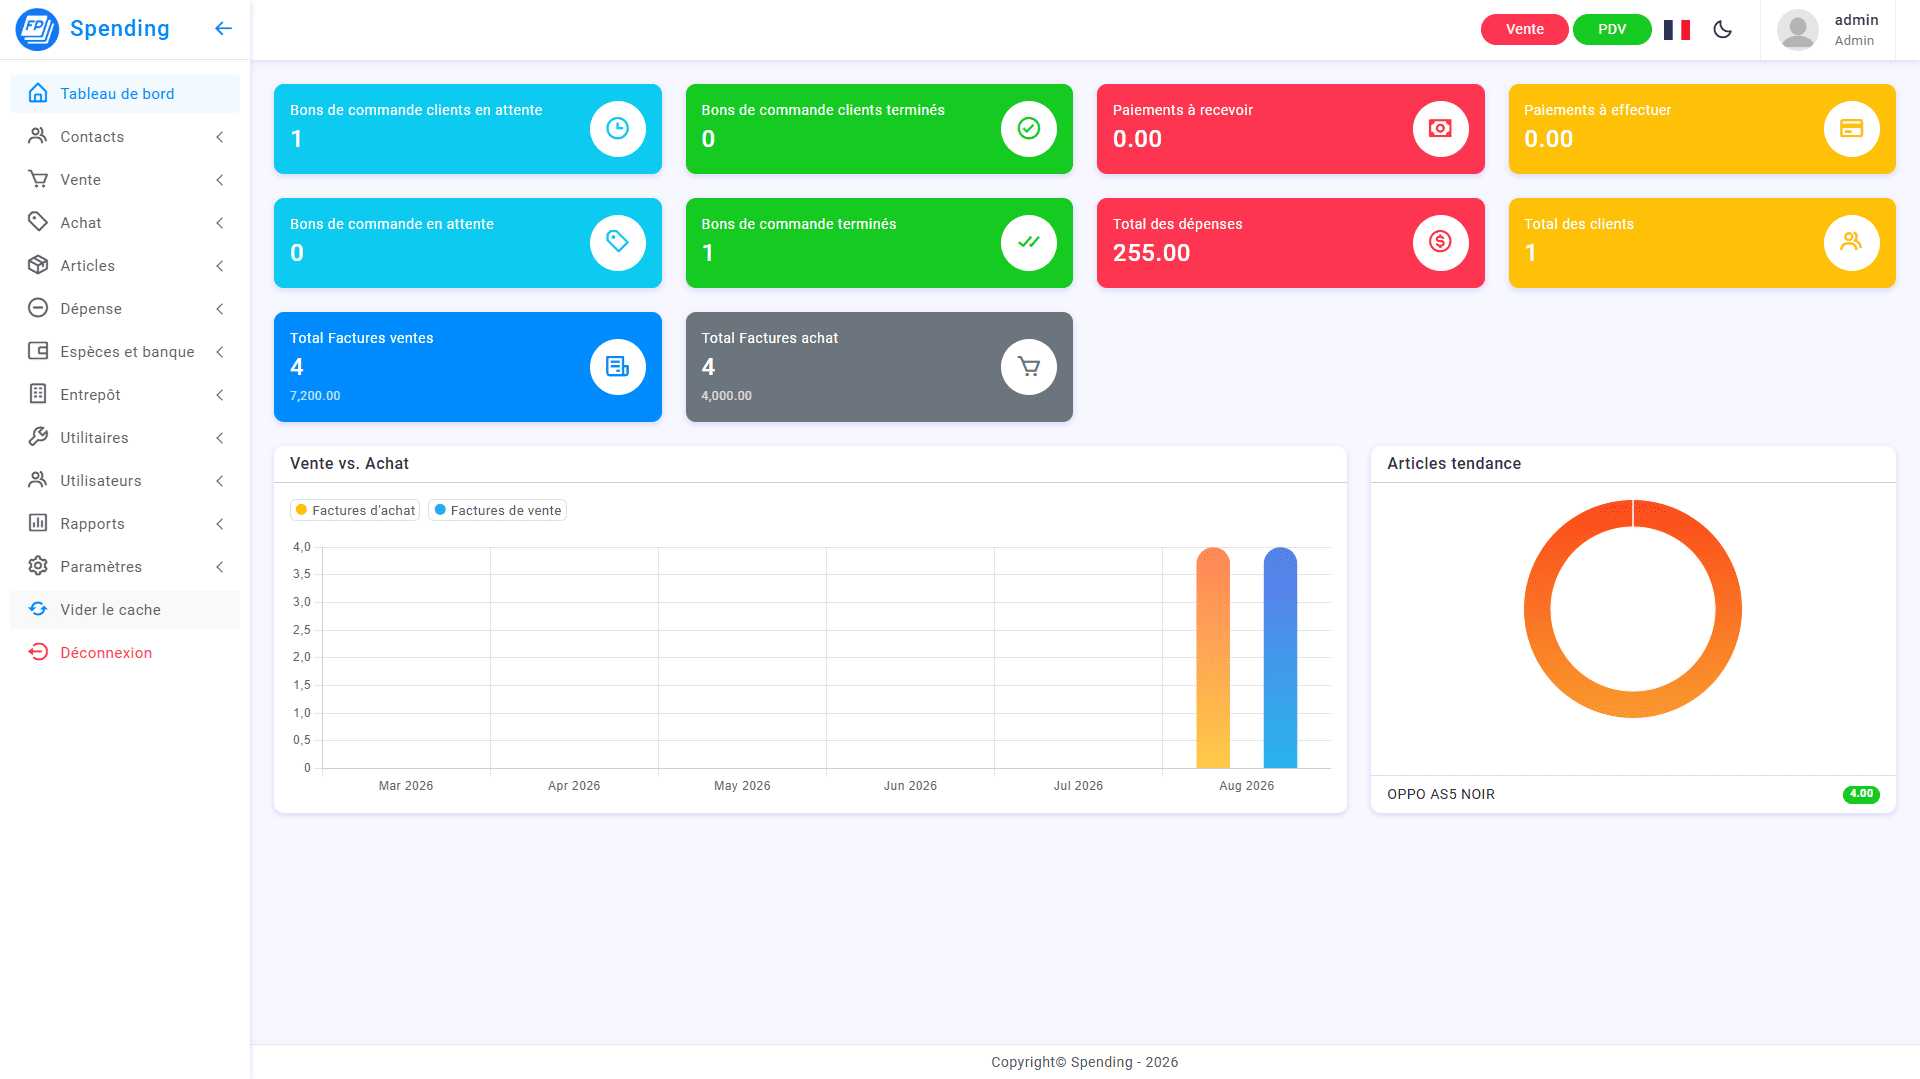Click OPPO AS5 NOIR trending item

pos(1441,794)
